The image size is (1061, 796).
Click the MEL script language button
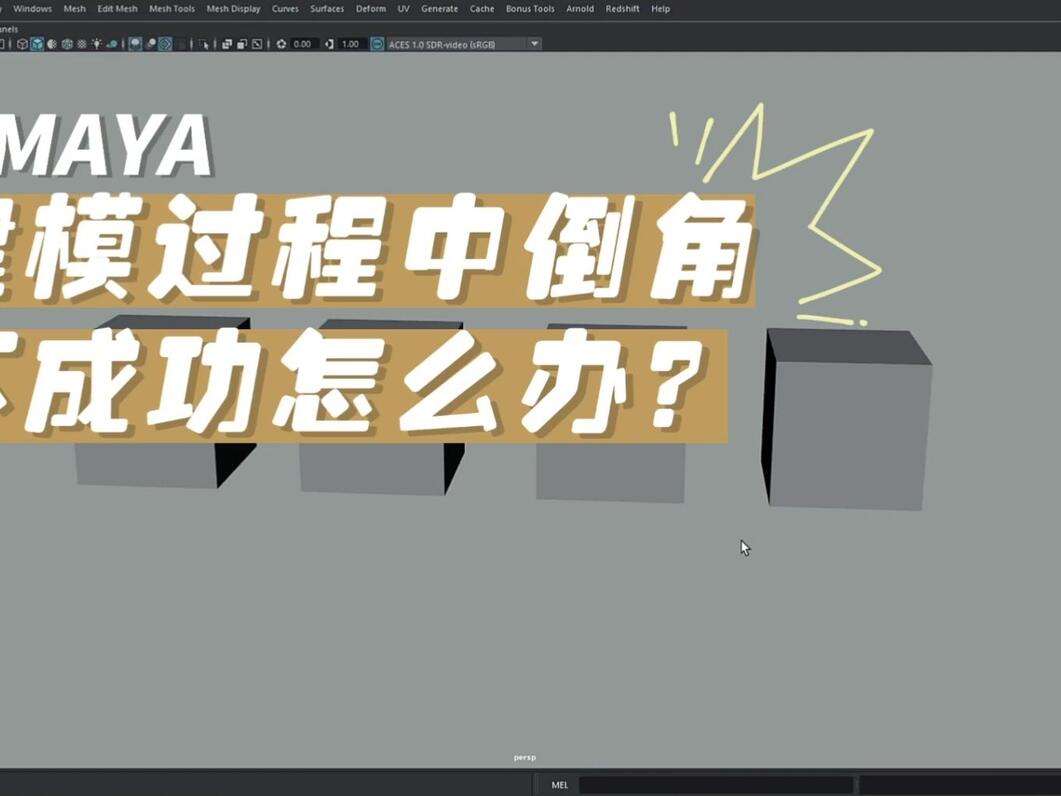point(560,785)
